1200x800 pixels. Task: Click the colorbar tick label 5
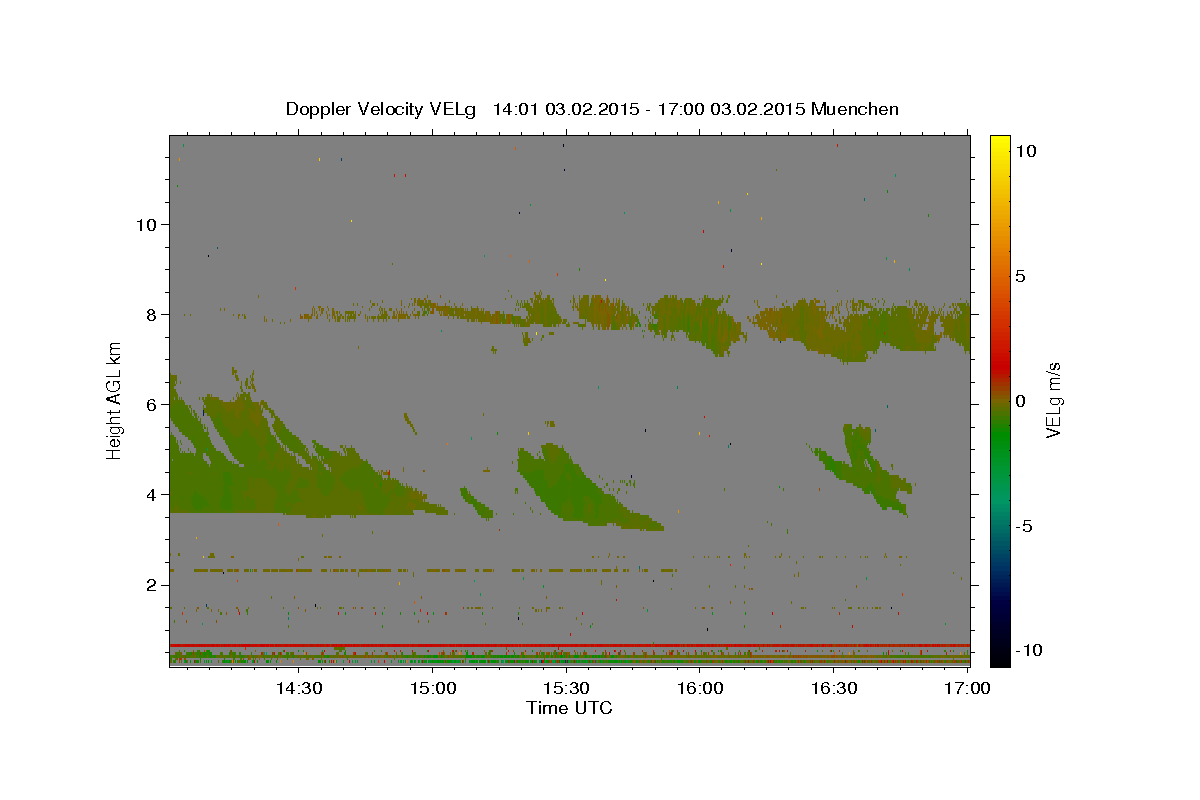coord(1020,276)
